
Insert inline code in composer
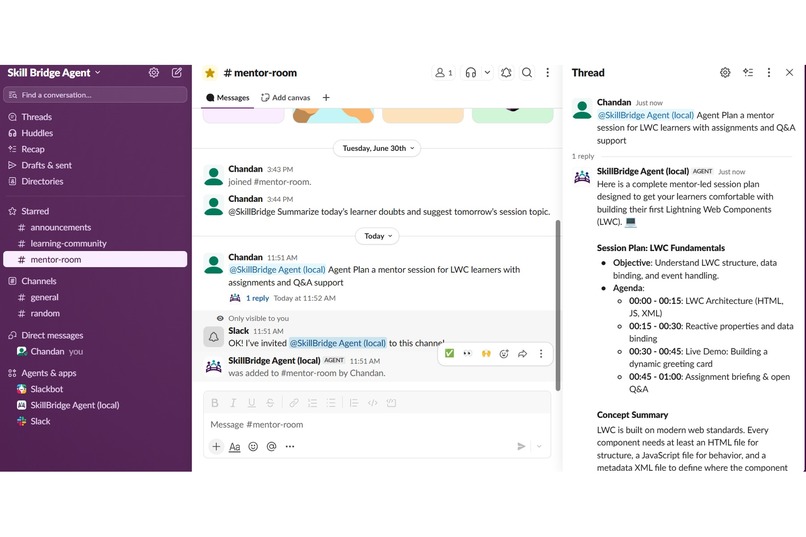click(x=373, y=403)
